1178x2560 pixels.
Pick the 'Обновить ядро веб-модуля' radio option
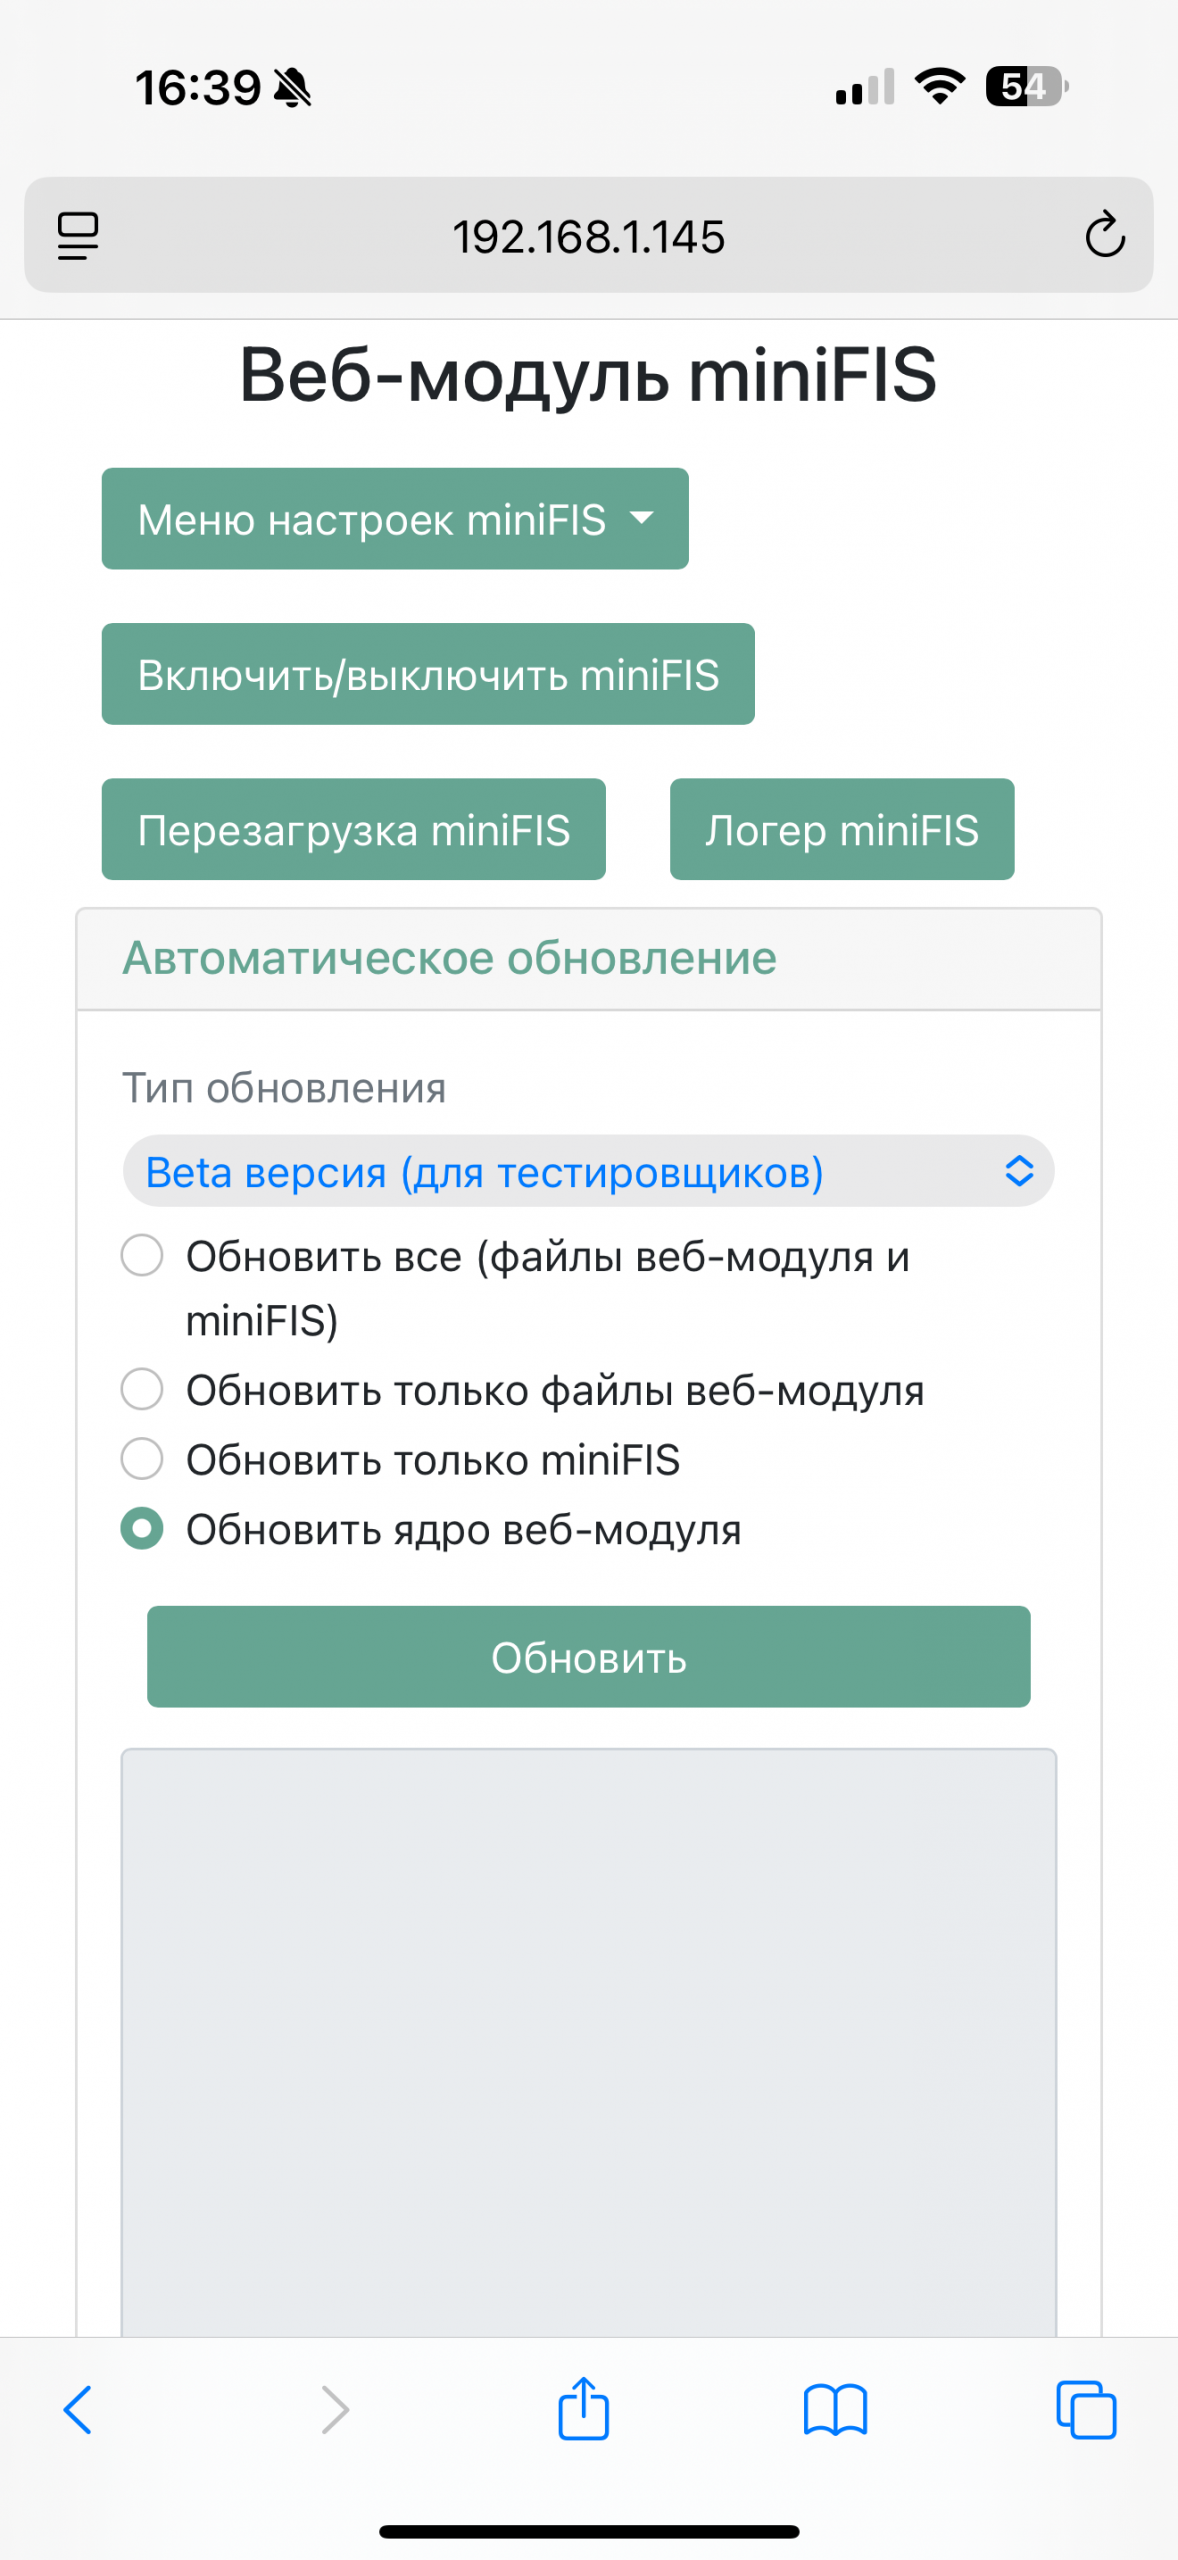pos(142,1528)
